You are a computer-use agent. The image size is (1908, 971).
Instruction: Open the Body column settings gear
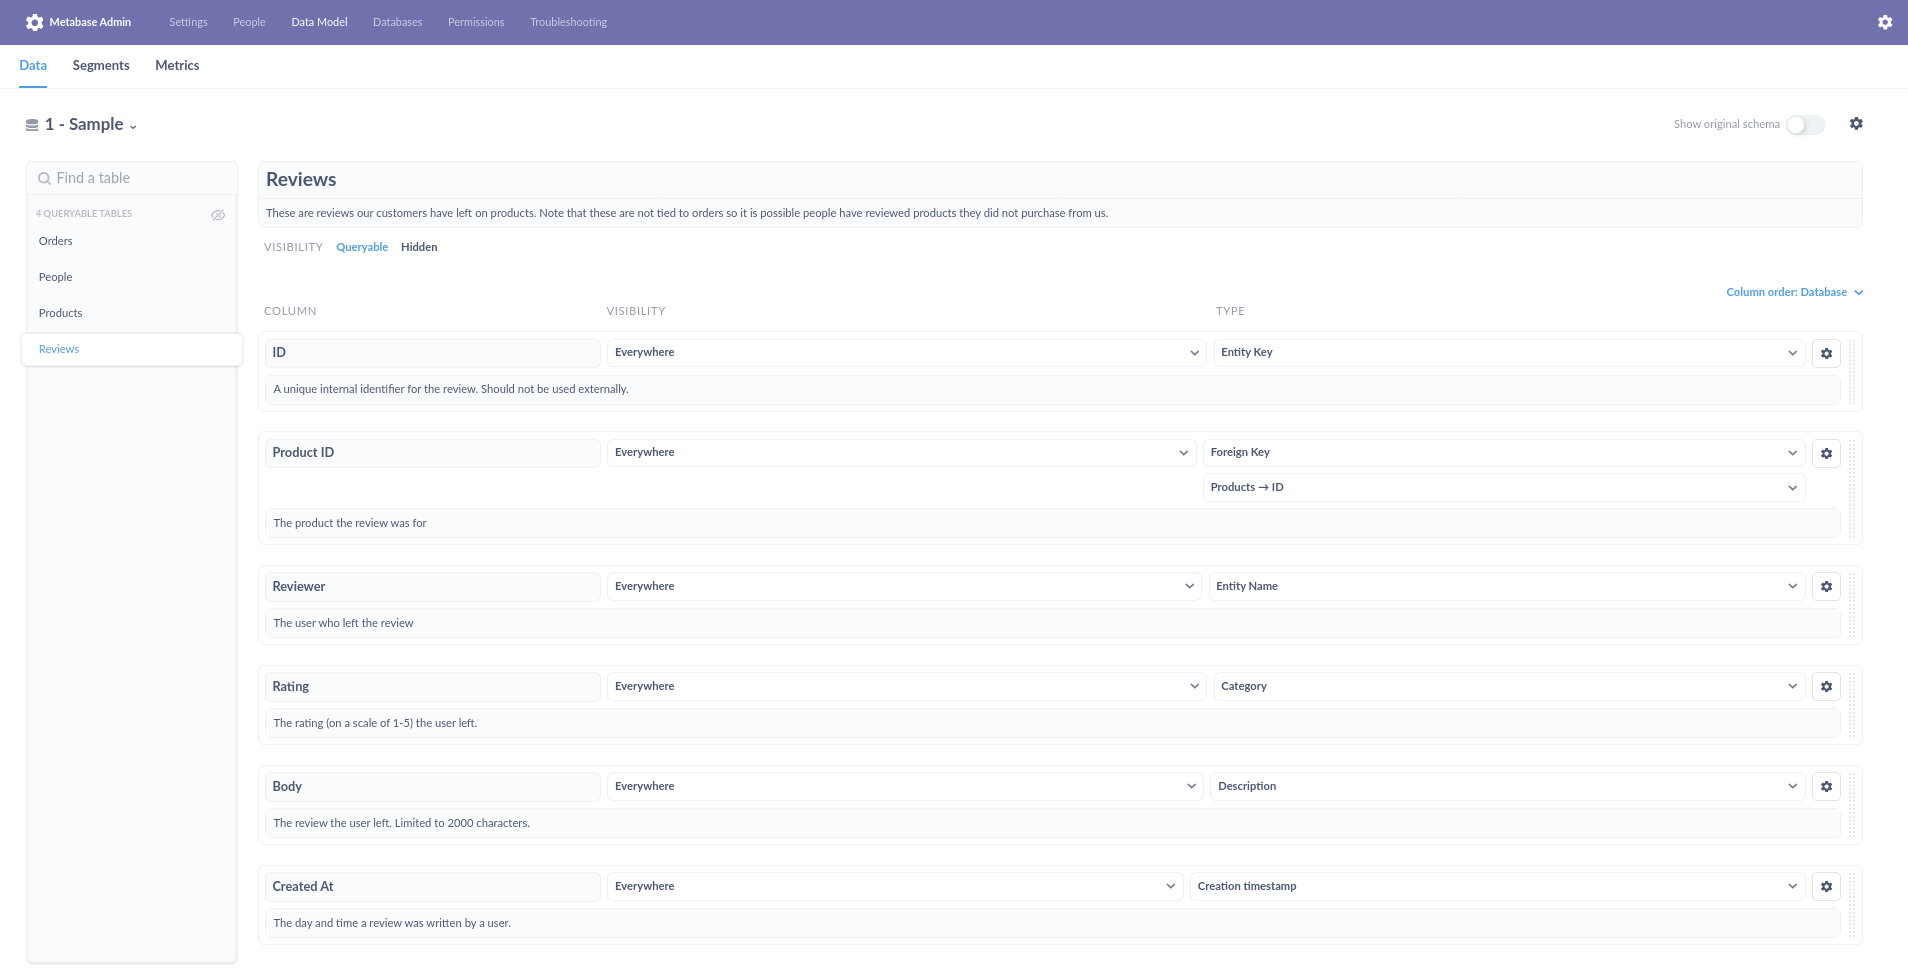(x=1826, y=786)
